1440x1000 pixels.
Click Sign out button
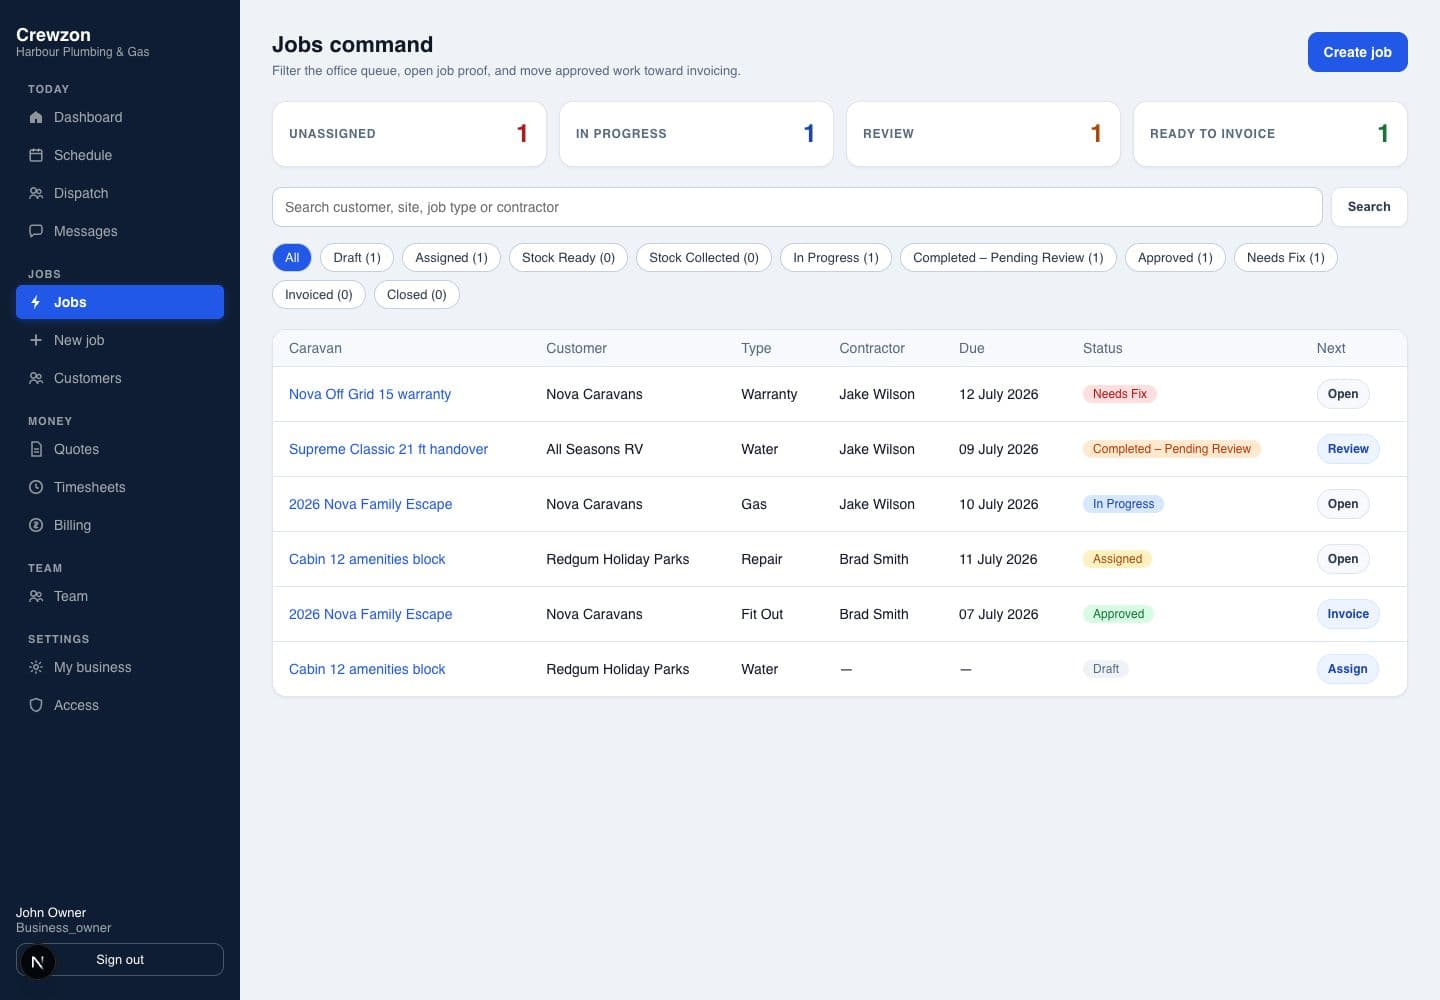point(120,960)
